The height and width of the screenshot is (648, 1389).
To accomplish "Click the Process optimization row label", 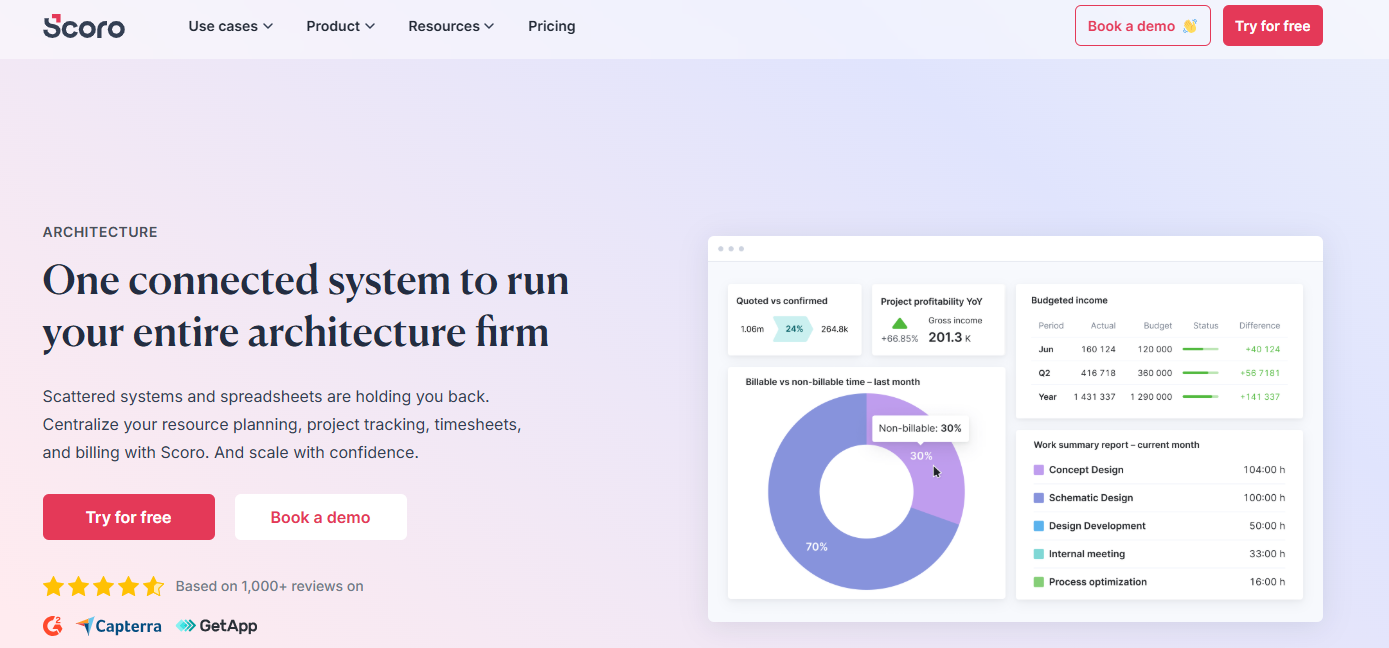I will point(1098,582).
